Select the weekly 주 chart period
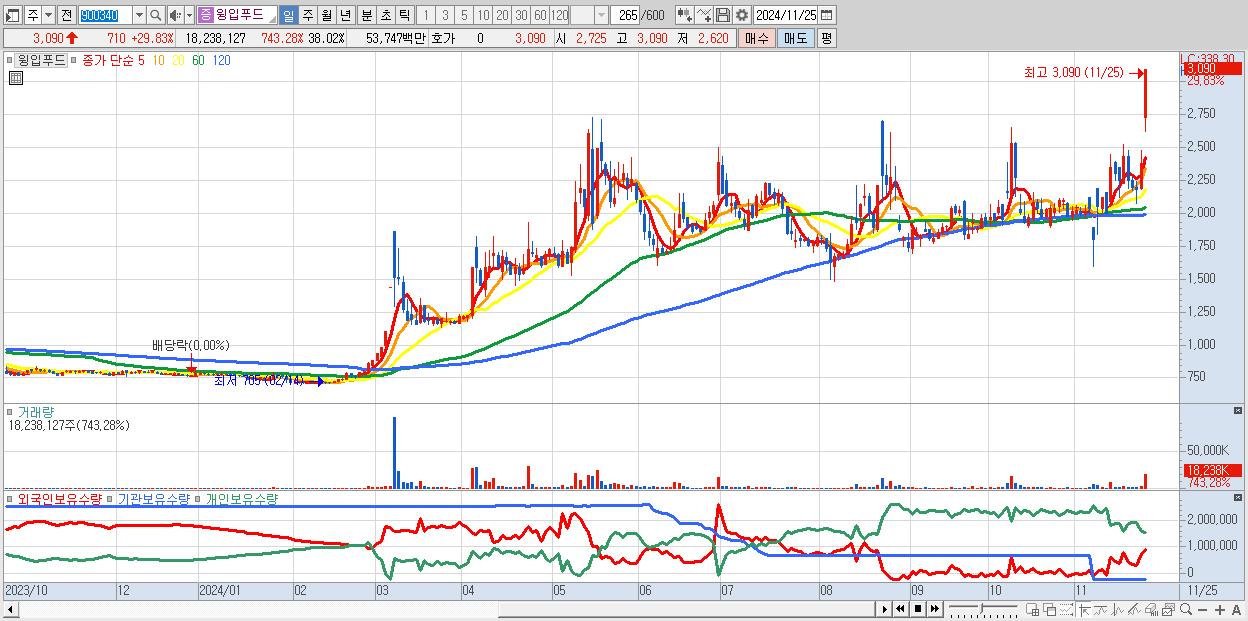1248x621 pixels. tap(307, 15)
